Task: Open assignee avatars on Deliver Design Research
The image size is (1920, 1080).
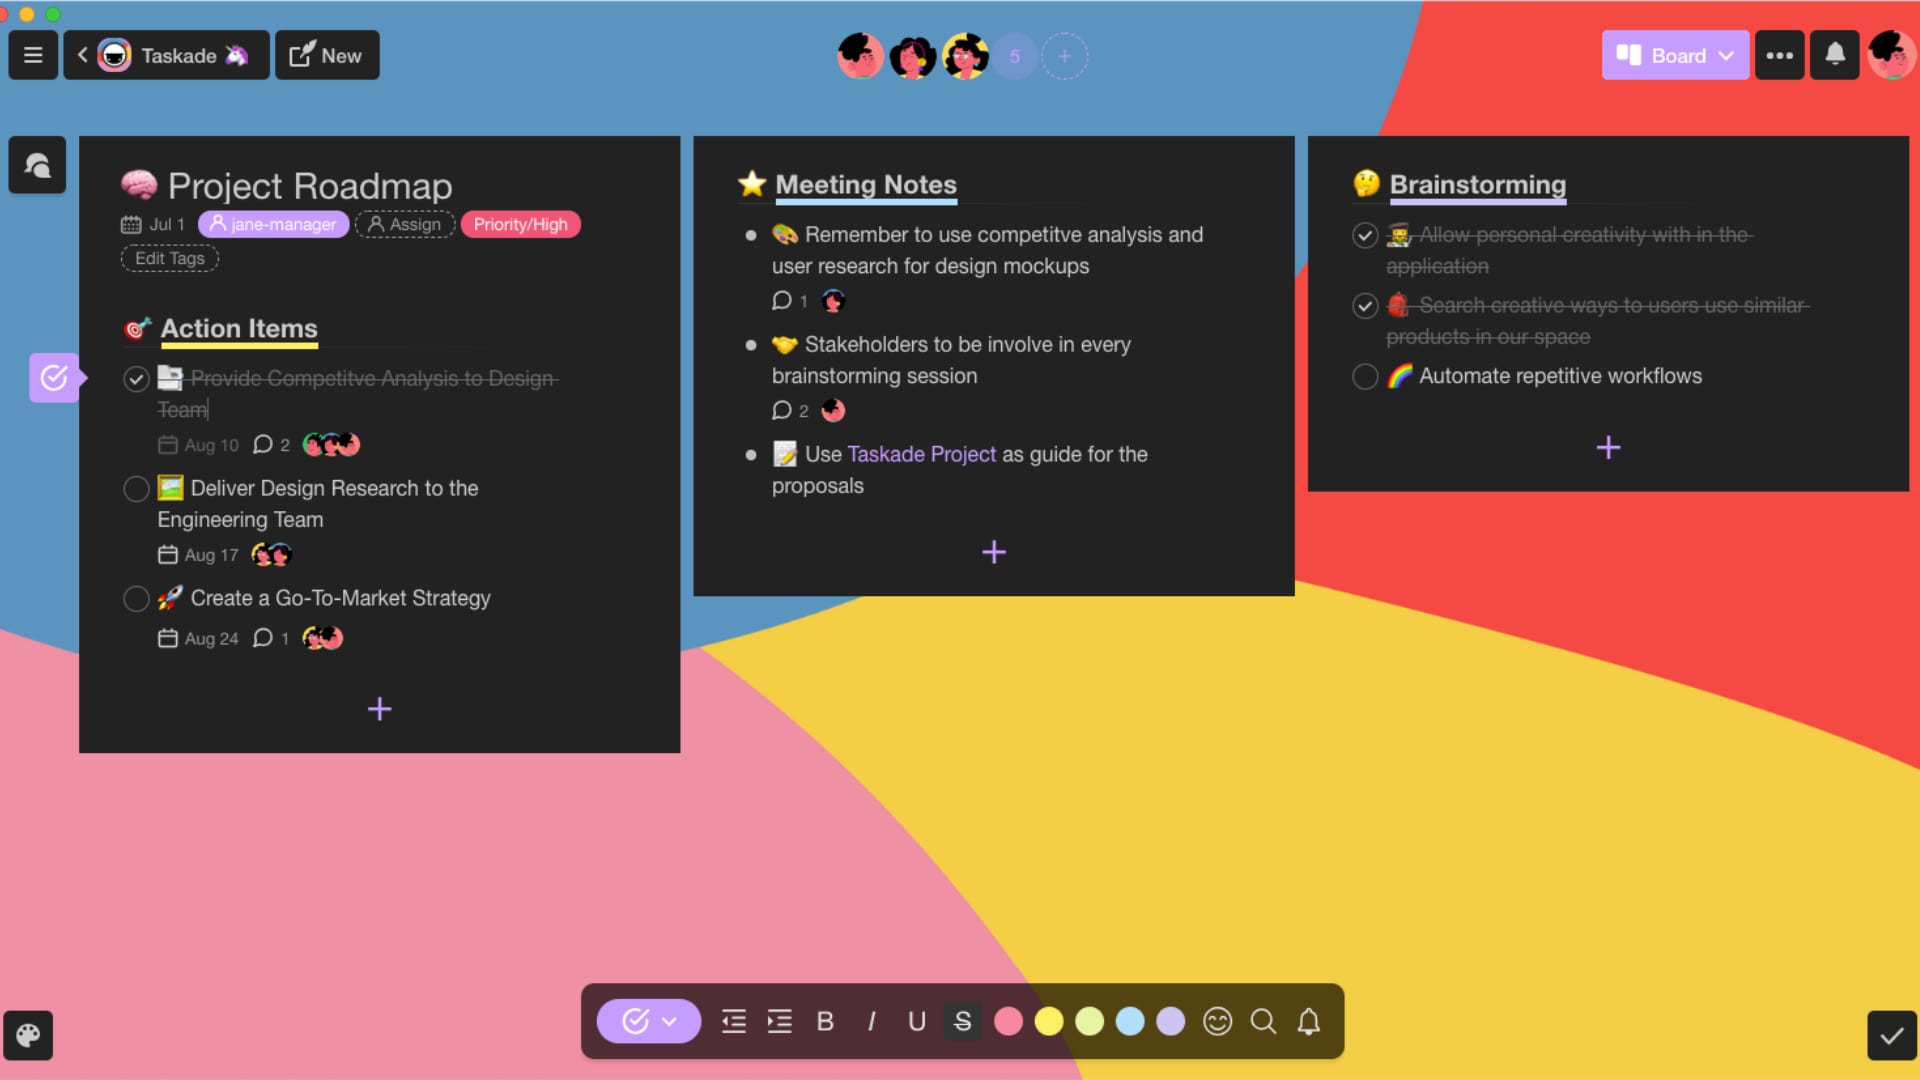Action: (x=271, y=554)
